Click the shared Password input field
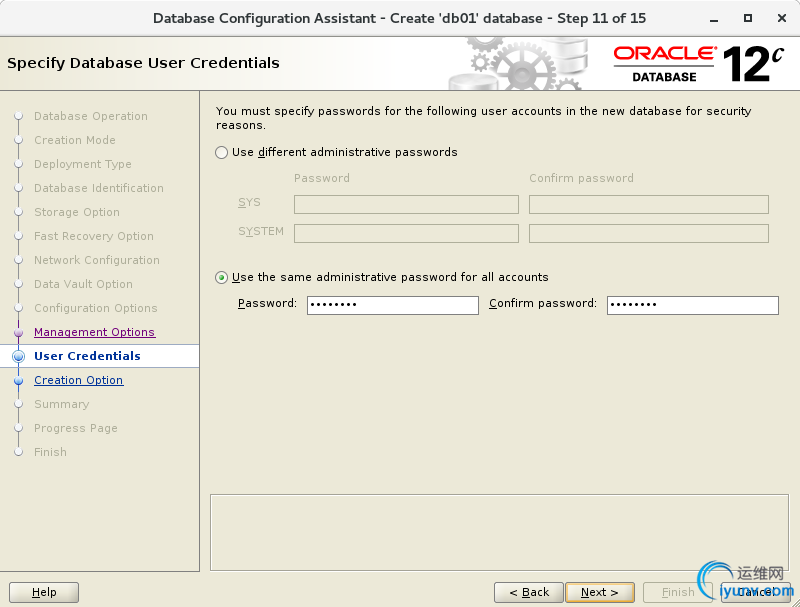800x607 pixels. [392, 305]
